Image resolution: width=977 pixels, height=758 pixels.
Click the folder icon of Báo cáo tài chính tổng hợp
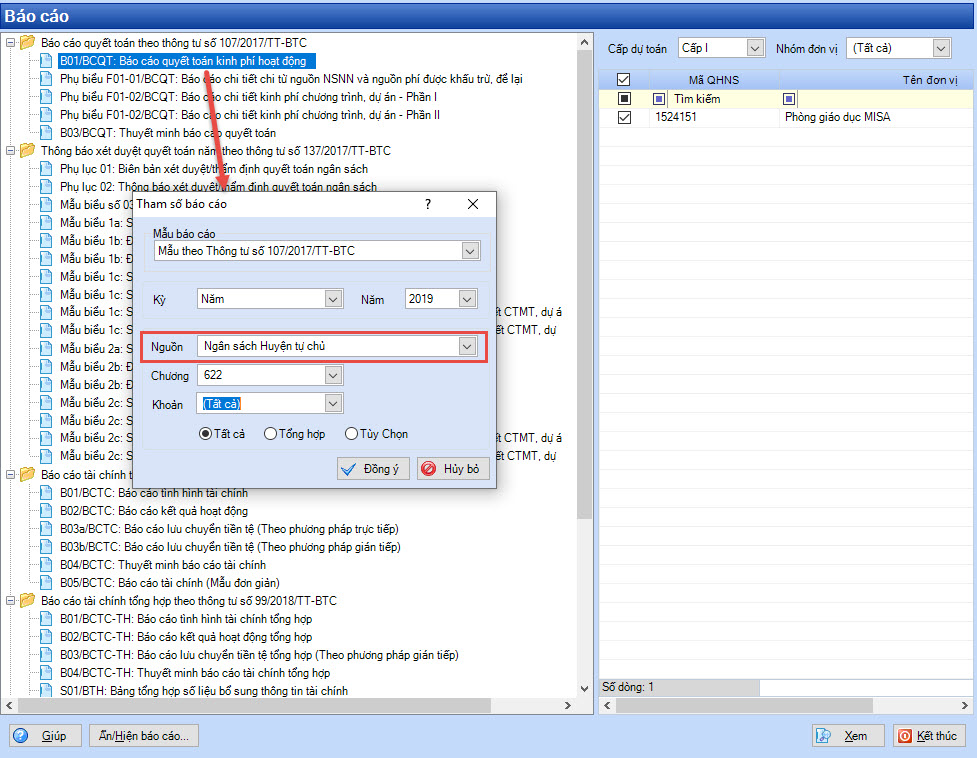click(27, 601)
